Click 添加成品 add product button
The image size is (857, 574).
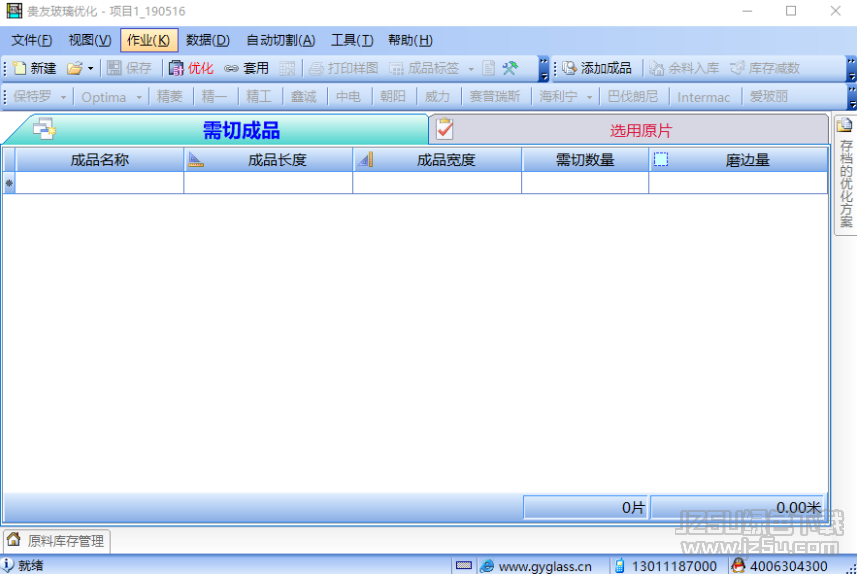tap(597, 68)
